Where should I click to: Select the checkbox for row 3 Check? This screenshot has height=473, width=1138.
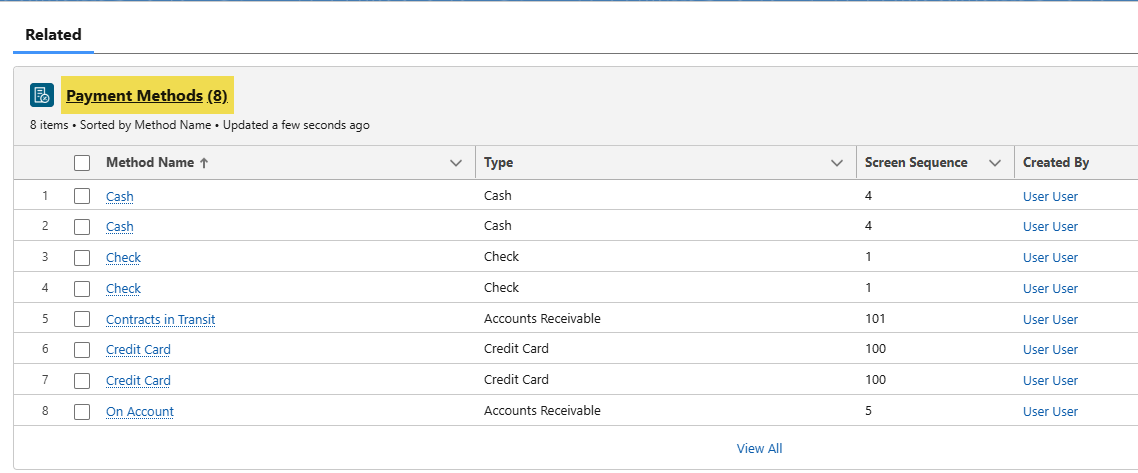click(82, 258)
